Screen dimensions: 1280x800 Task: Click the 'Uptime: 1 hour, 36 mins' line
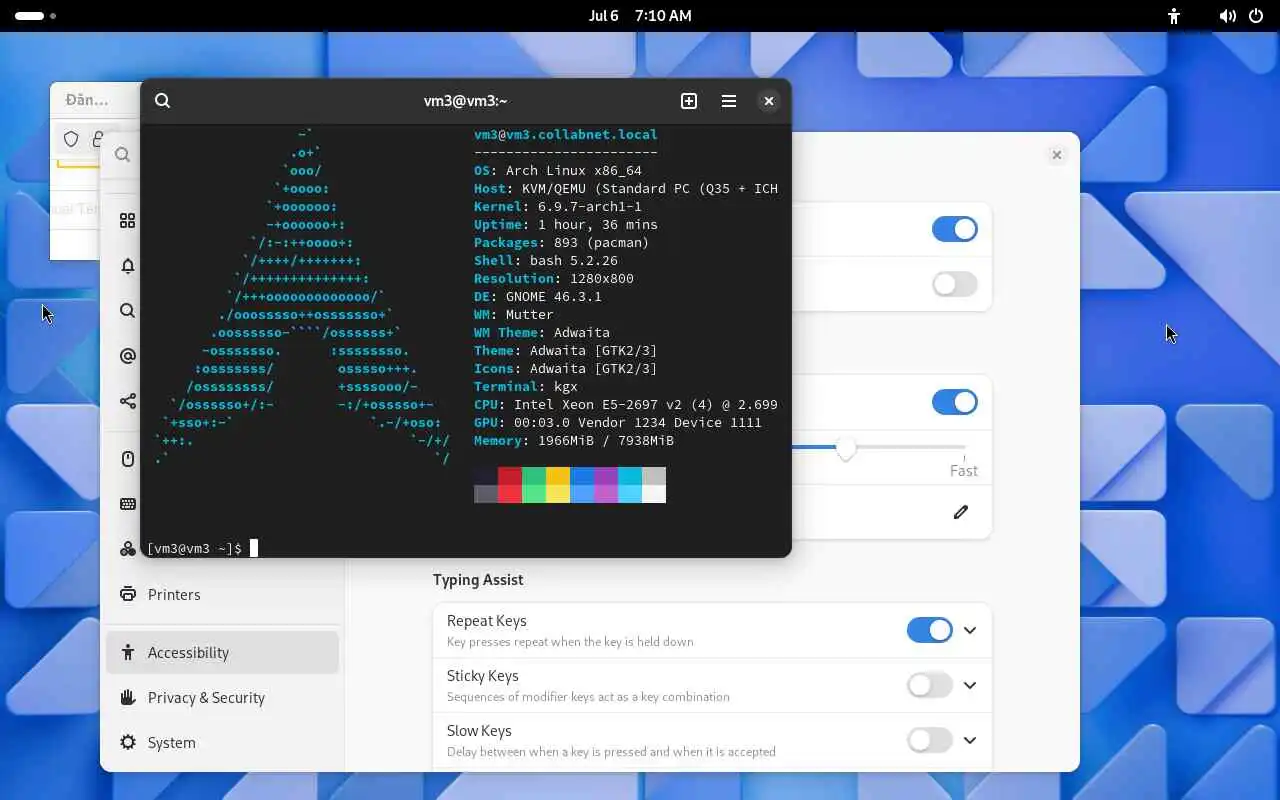point(566,224)
